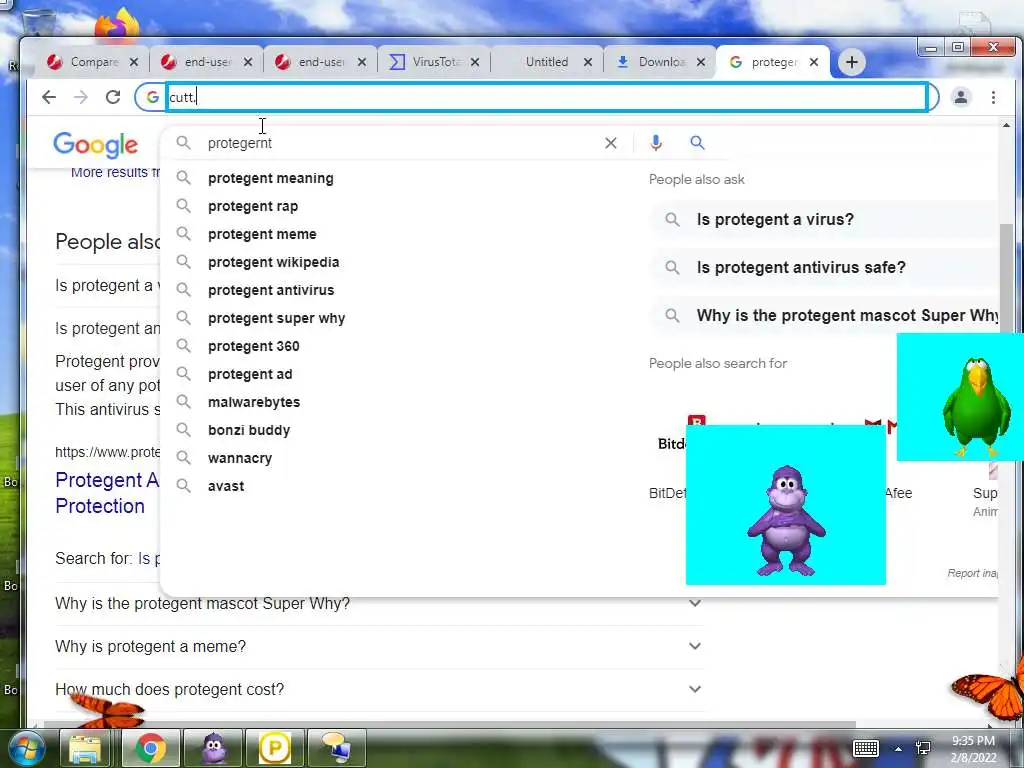Open the Chrome profile avatar
This screenshot has width=1024, height=768.
(x=961, y=97)
